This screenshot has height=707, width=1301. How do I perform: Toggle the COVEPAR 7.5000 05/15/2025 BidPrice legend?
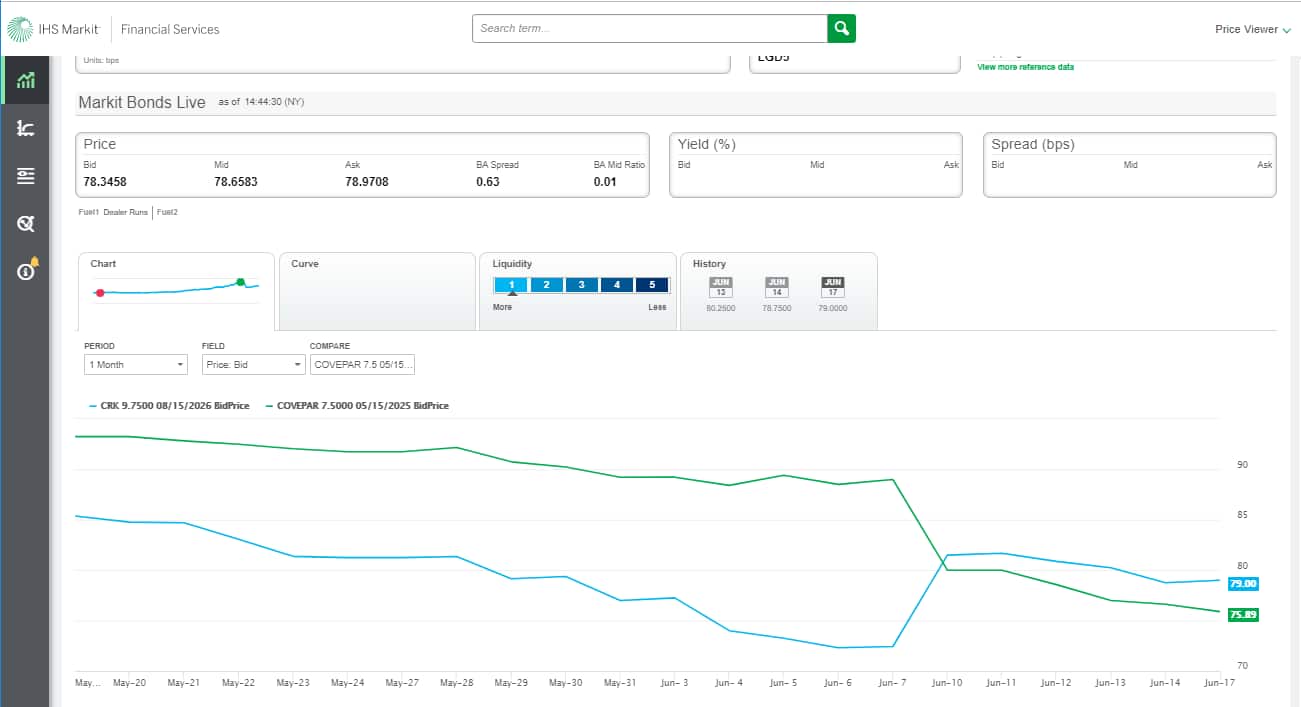(x=357, y=406)
